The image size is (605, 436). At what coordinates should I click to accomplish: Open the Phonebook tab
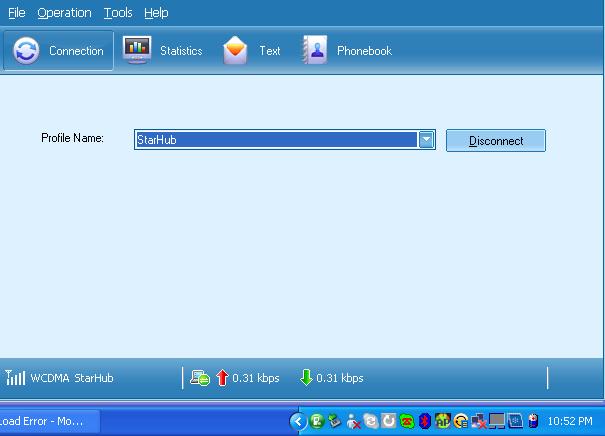point(347,51)
